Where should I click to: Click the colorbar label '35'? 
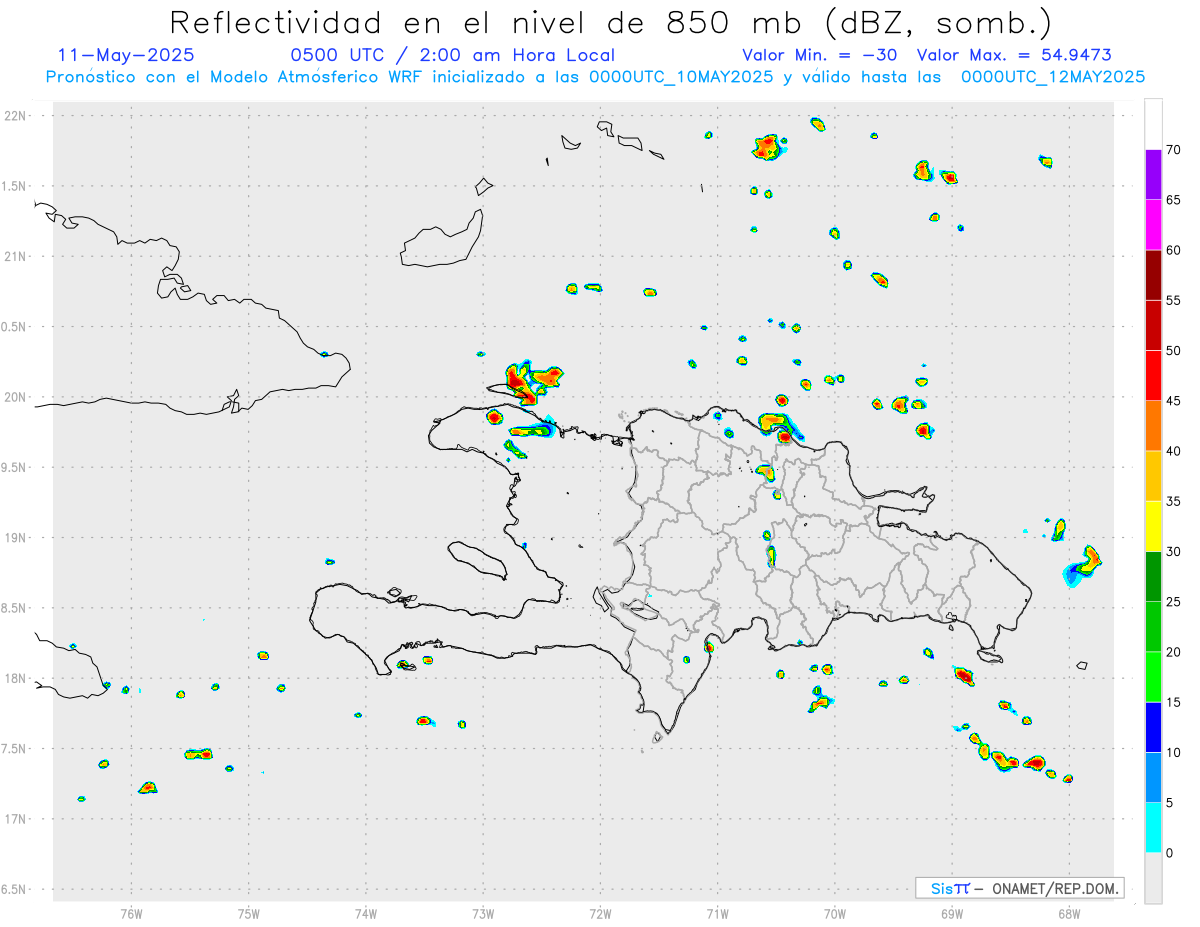click(1175, 502)
